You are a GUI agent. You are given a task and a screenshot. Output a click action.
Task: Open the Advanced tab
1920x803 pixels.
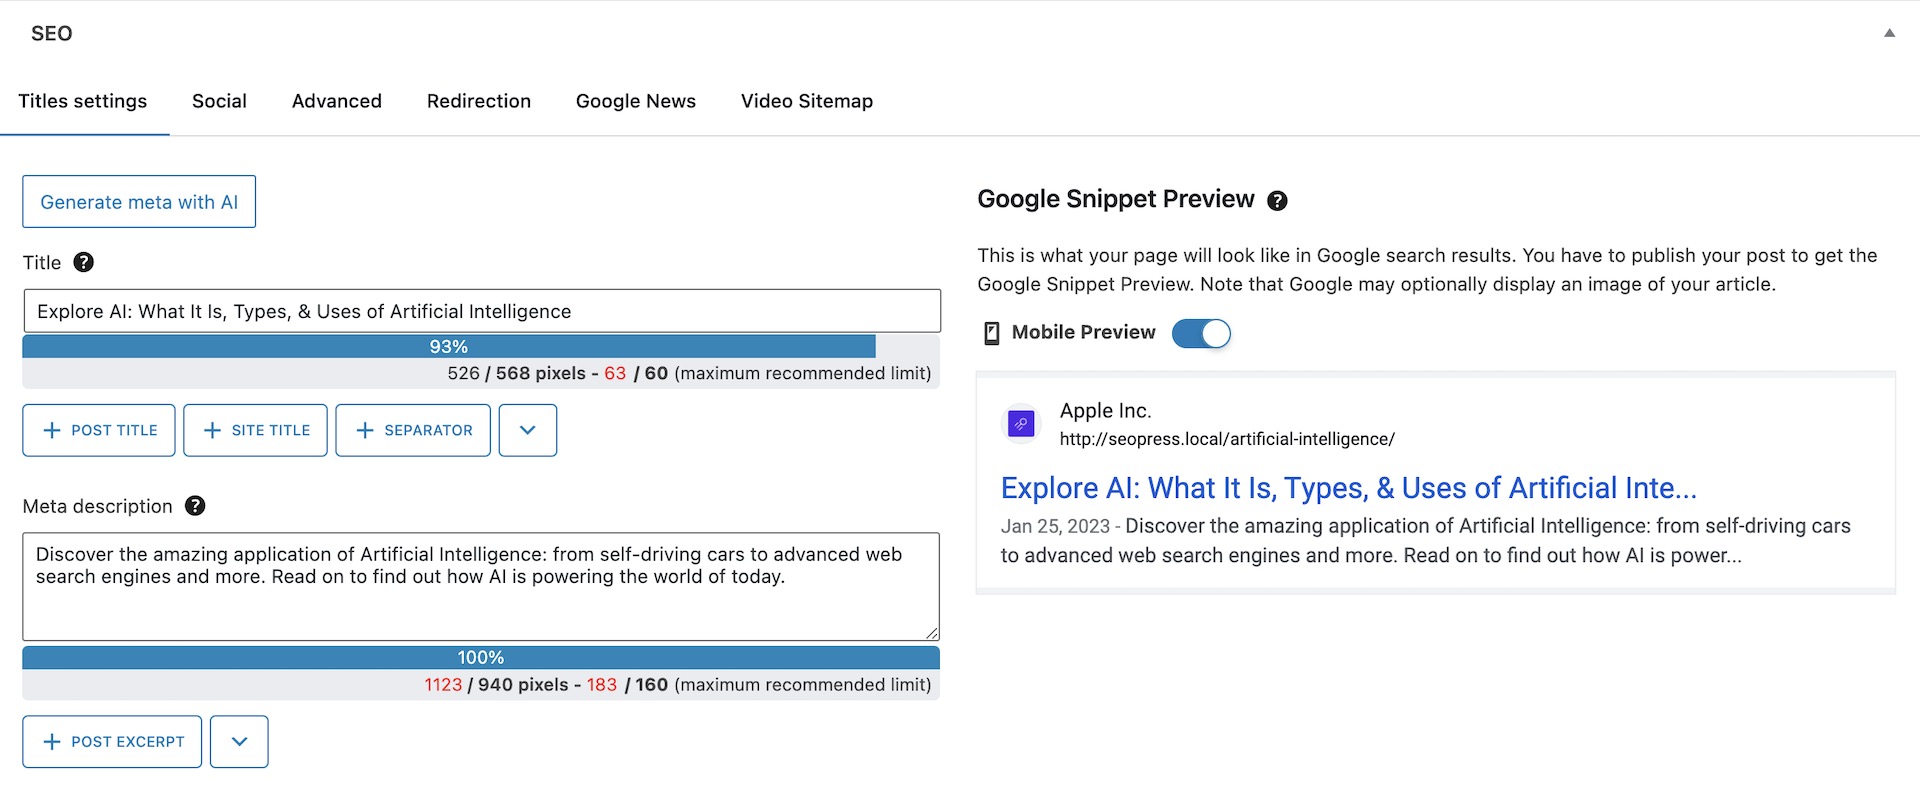tap(337, 101)
